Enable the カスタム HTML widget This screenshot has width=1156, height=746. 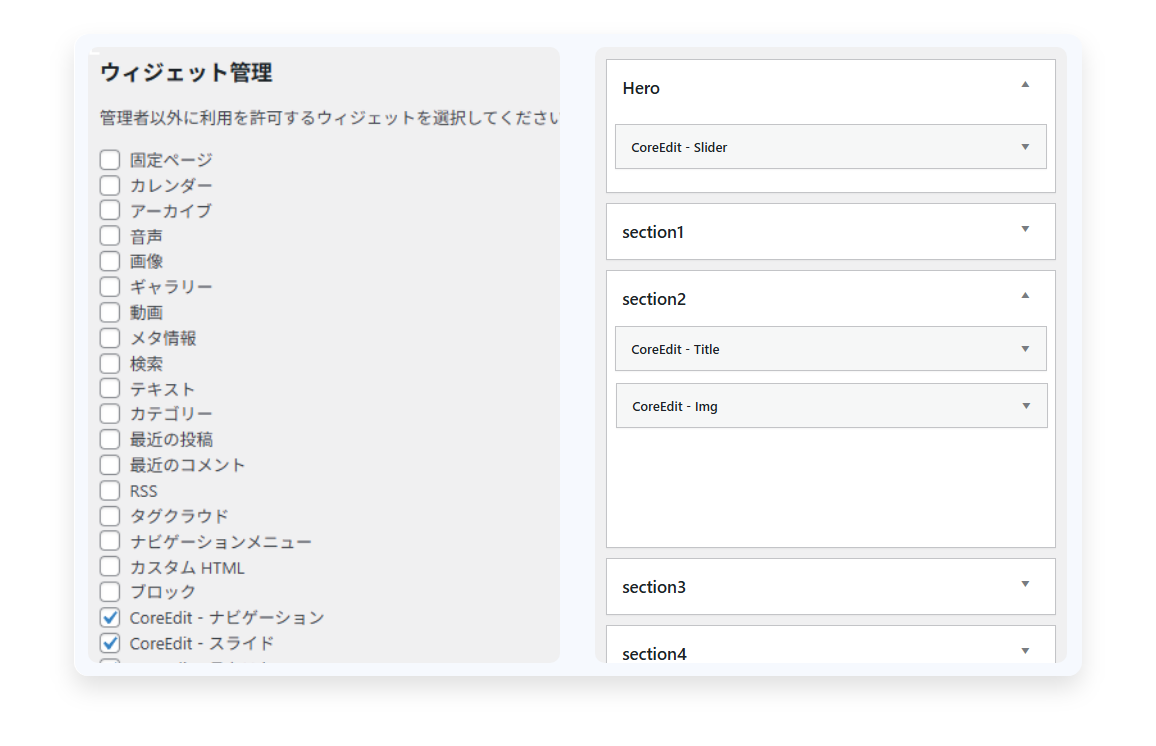[110, 566]
